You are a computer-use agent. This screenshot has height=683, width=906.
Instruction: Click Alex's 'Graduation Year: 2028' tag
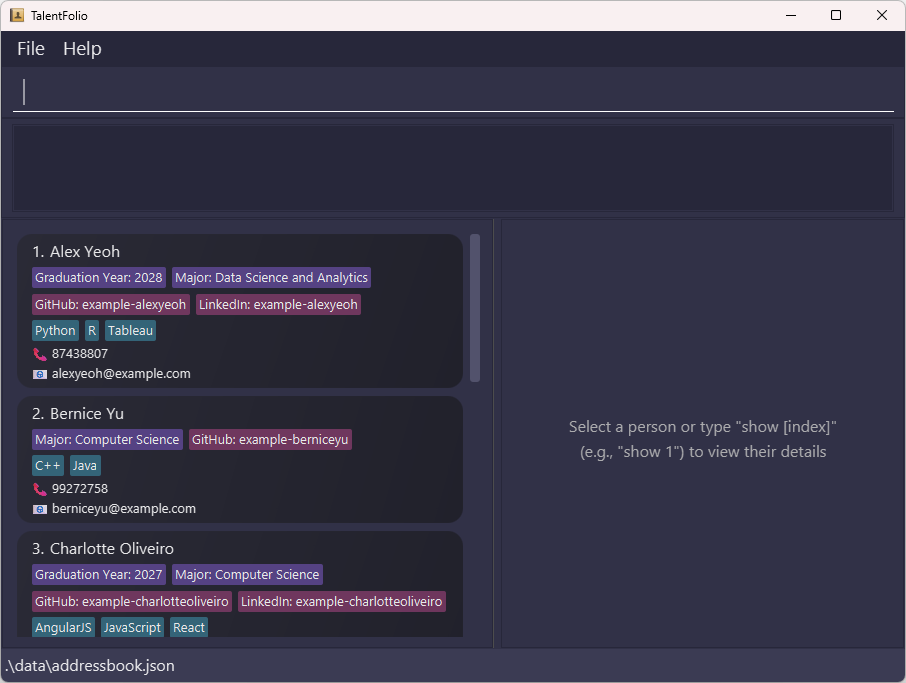pos(98,278)
